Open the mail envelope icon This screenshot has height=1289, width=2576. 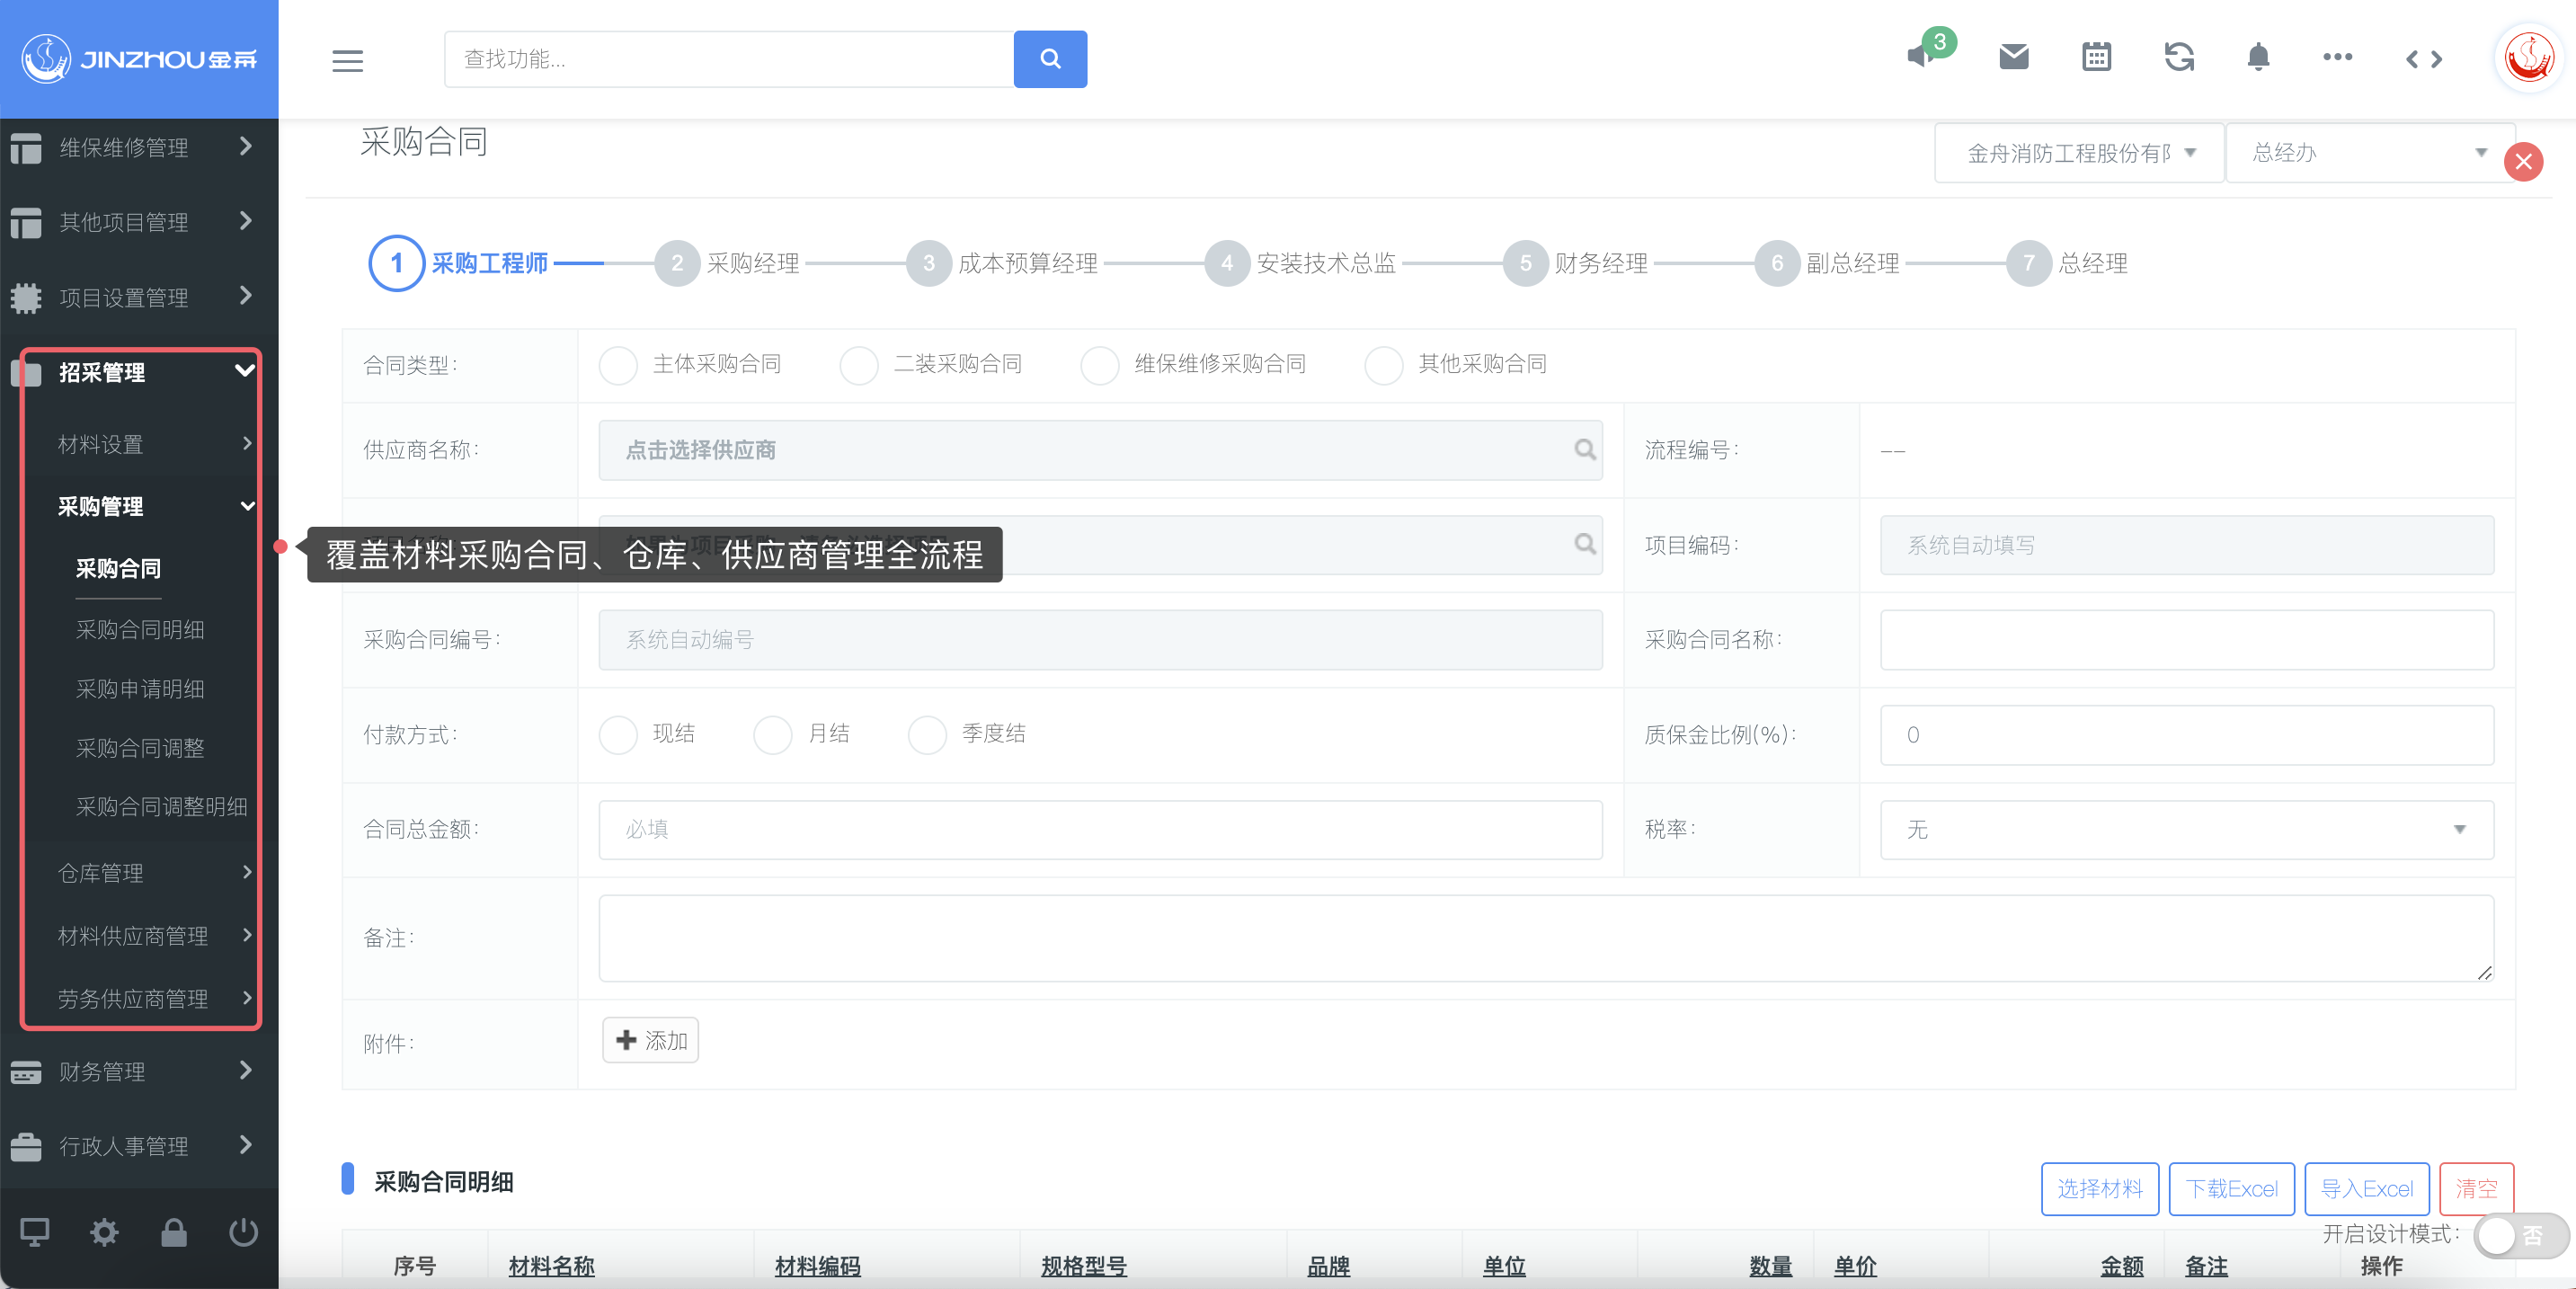2013,57
